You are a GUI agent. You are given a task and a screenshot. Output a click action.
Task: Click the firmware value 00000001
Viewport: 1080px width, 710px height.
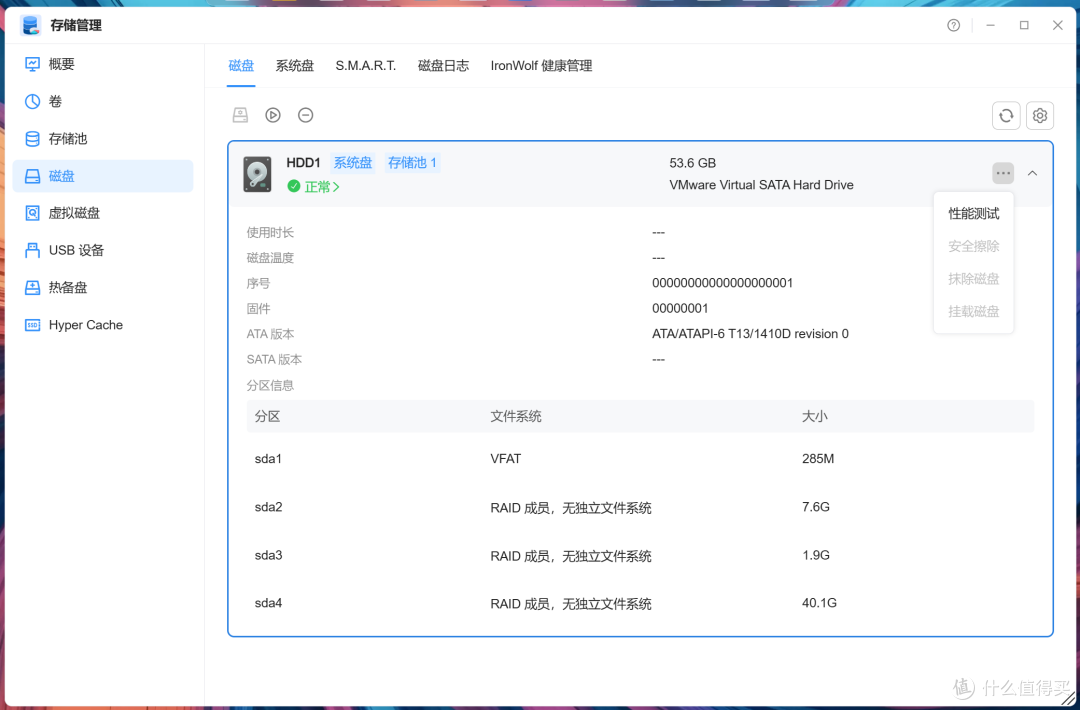680,309
